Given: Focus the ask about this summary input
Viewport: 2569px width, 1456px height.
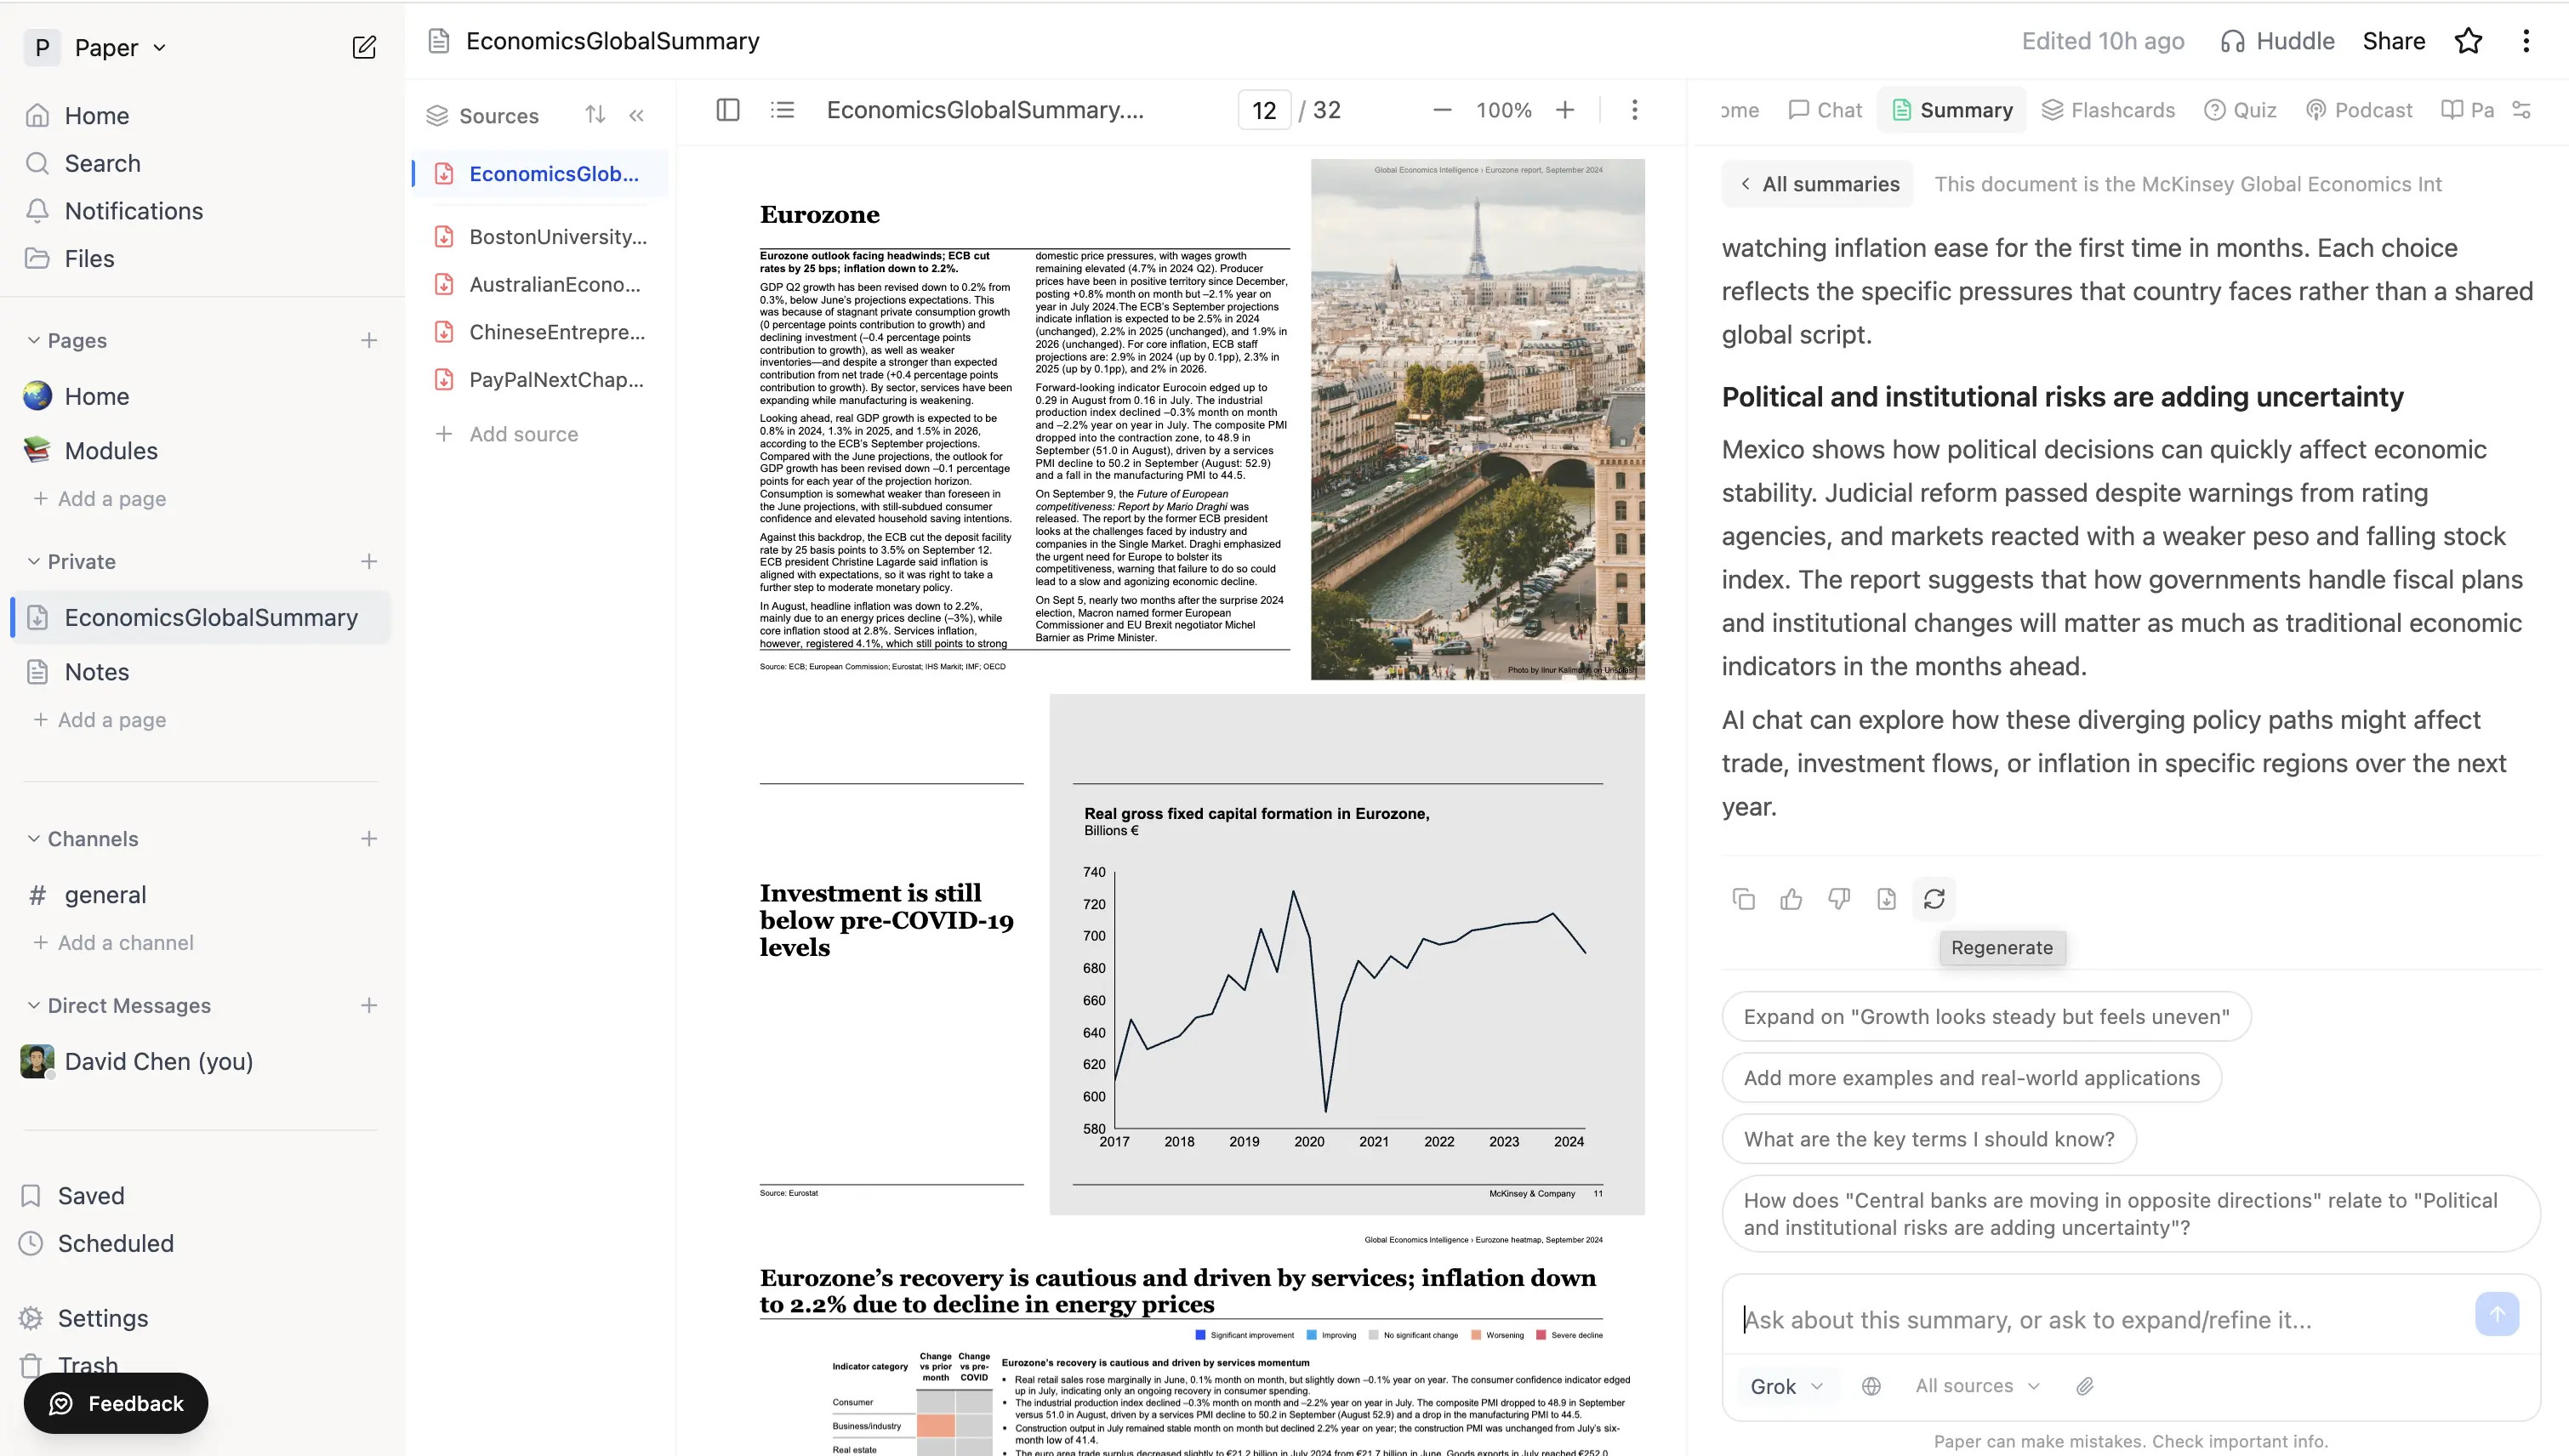Looking at the screenshot, I should [2100, 1320].
